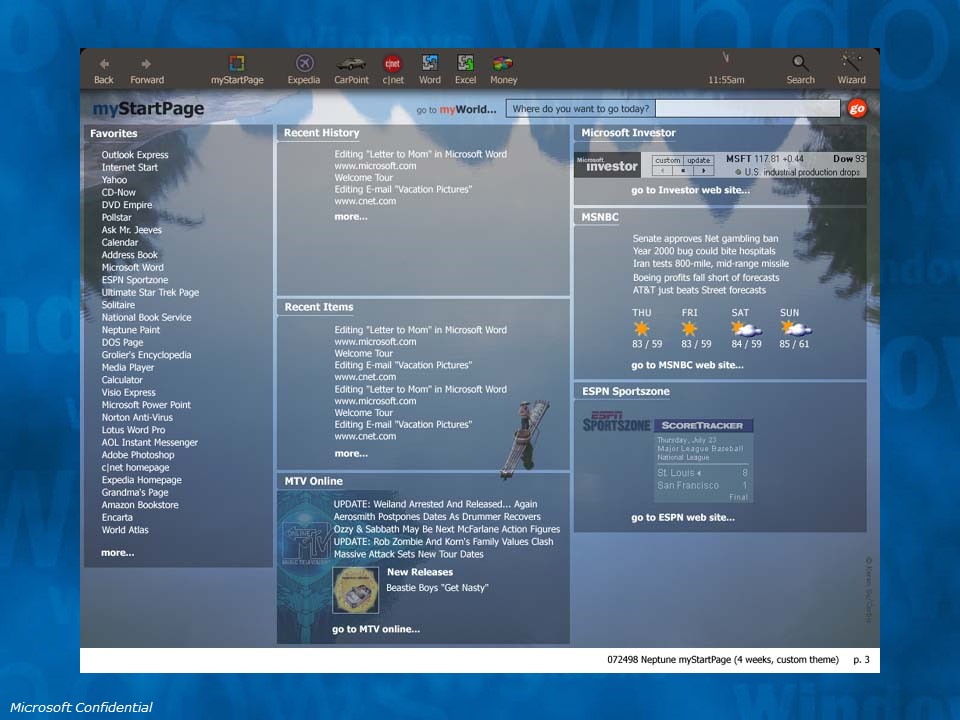
Task: Click the Back arrow icon
Action: 104,64
